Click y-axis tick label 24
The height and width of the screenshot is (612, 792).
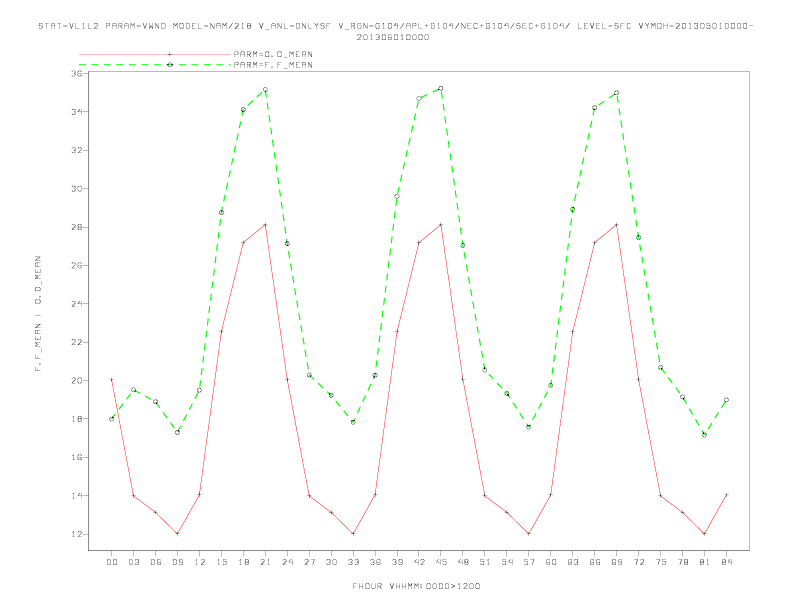(x=77, y=304)
